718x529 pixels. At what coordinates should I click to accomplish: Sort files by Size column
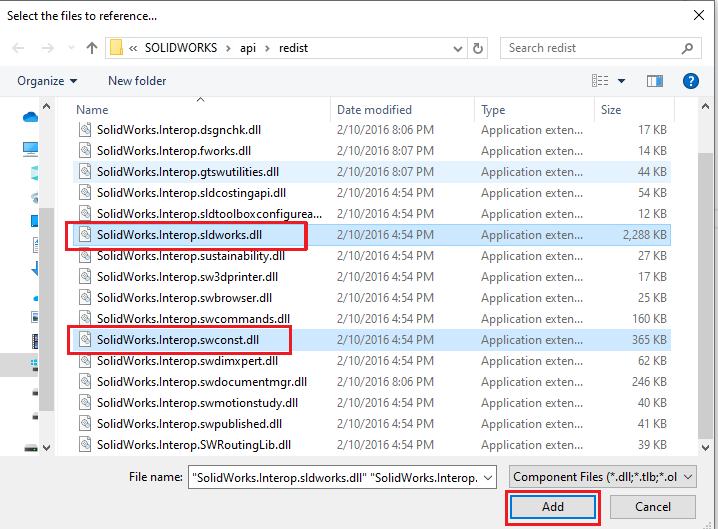point(611,110)
